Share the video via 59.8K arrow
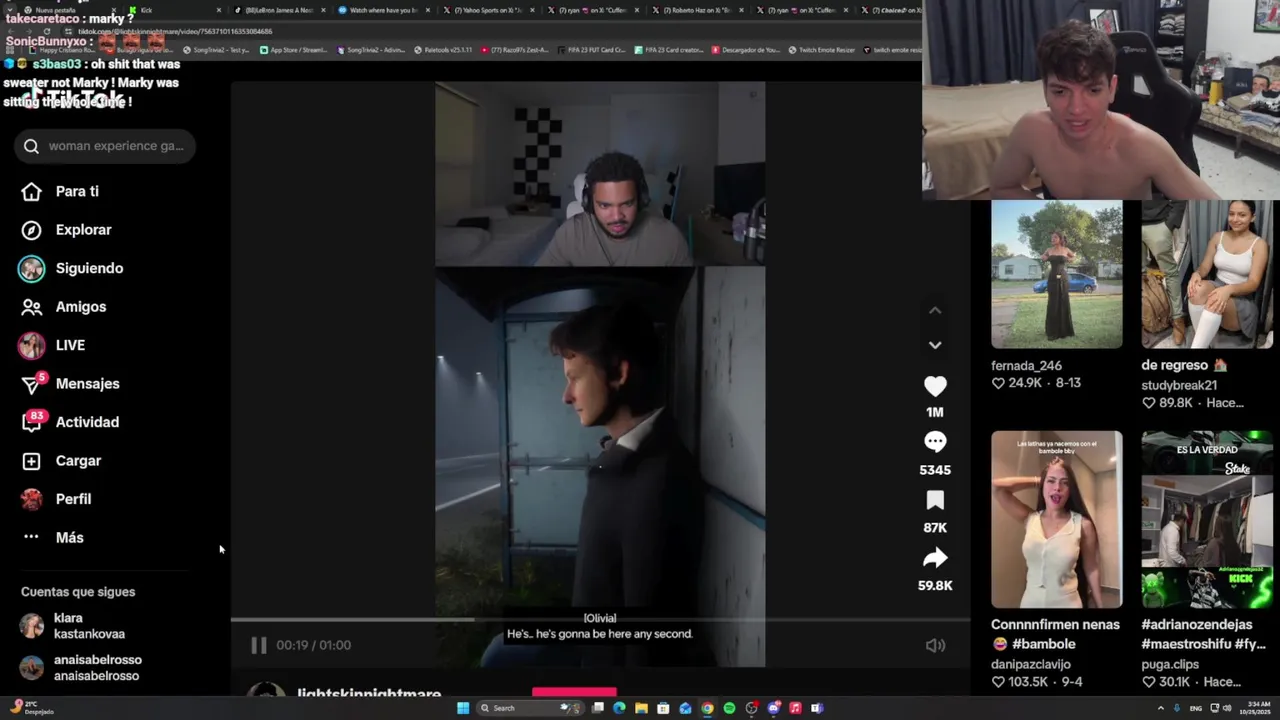This screenshot has height=720, width=1280. pos(935,558)
